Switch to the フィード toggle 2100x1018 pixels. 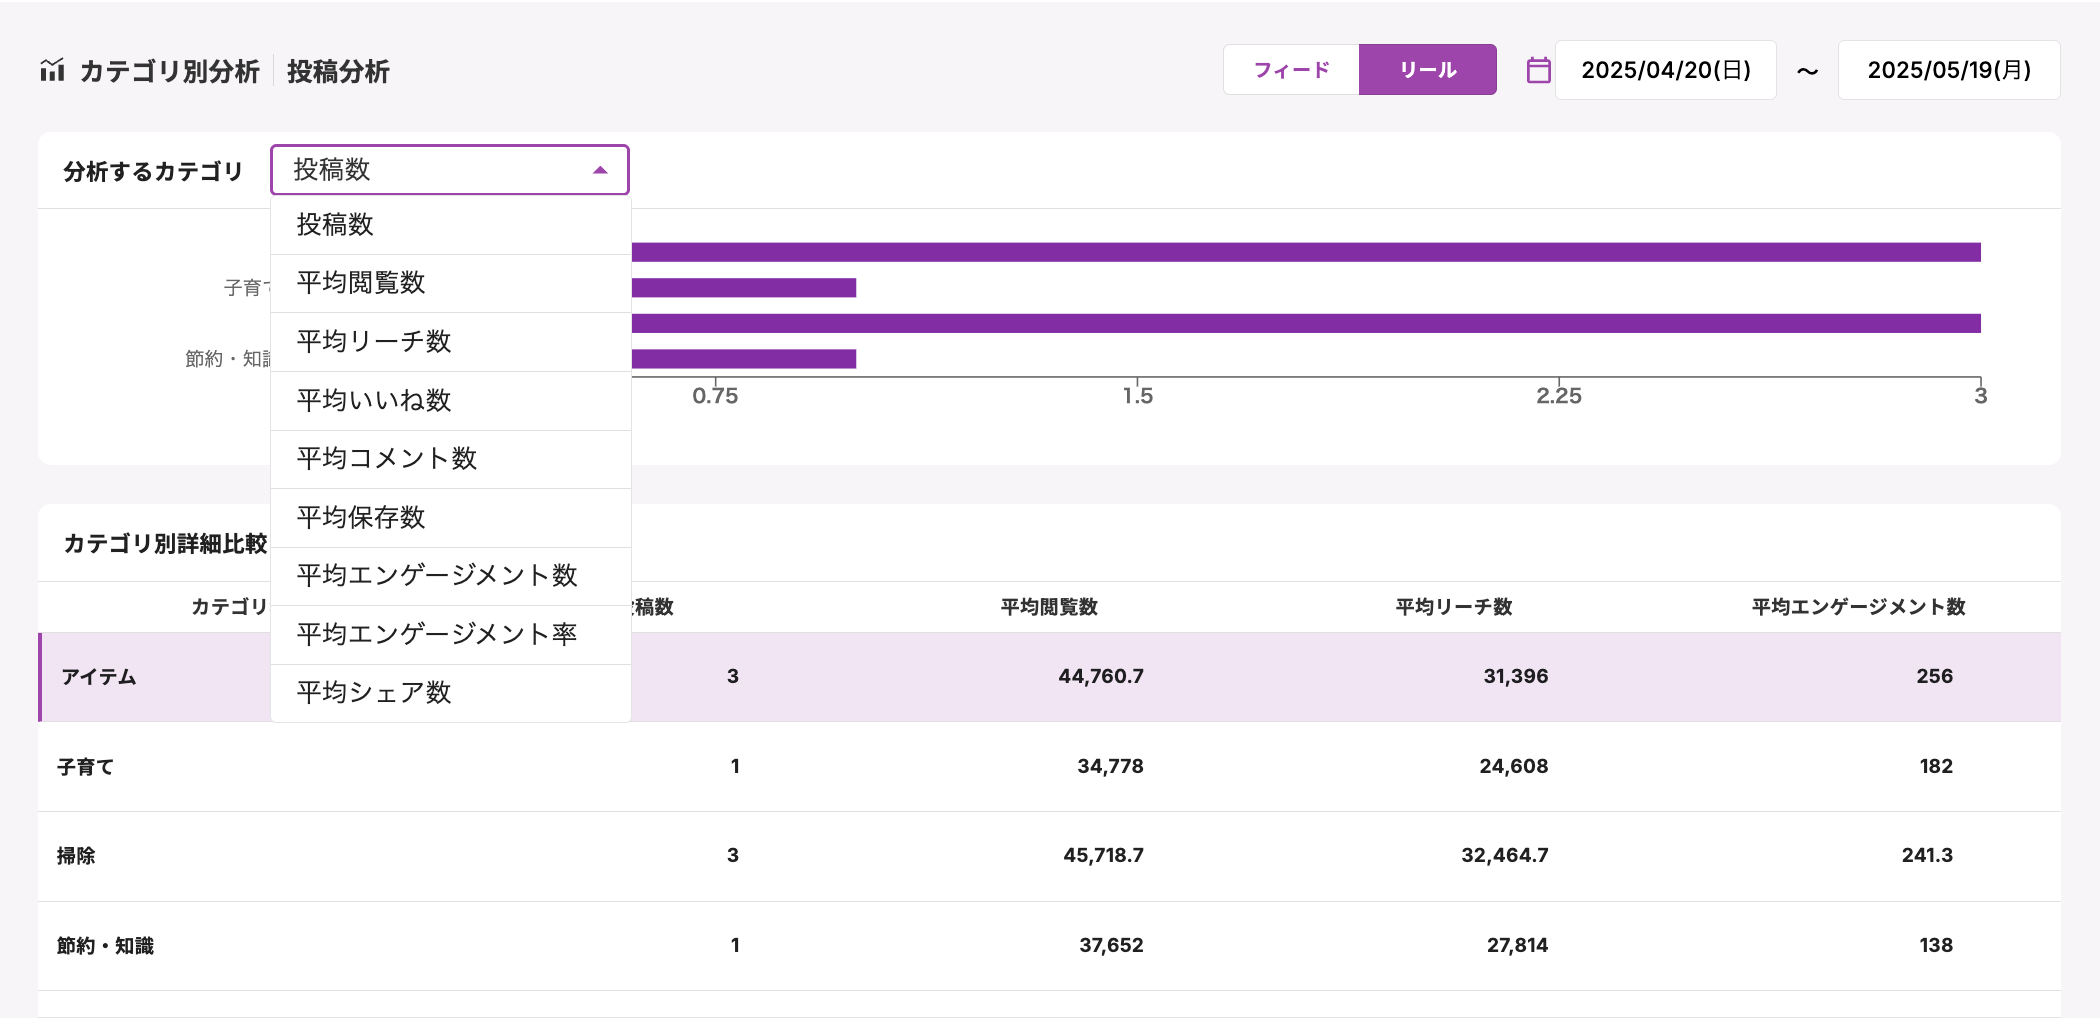(x=1290, y=70)
